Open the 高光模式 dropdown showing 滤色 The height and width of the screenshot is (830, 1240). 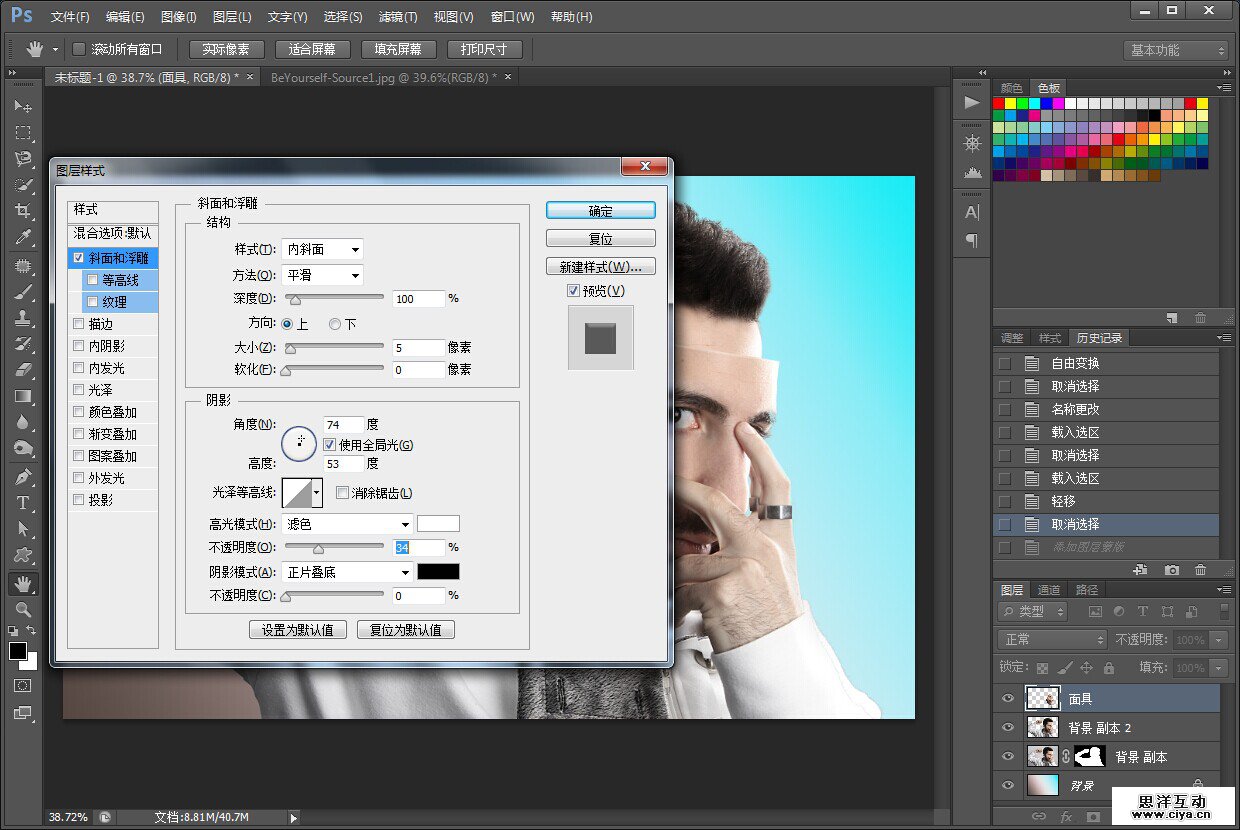pos(348,524)
